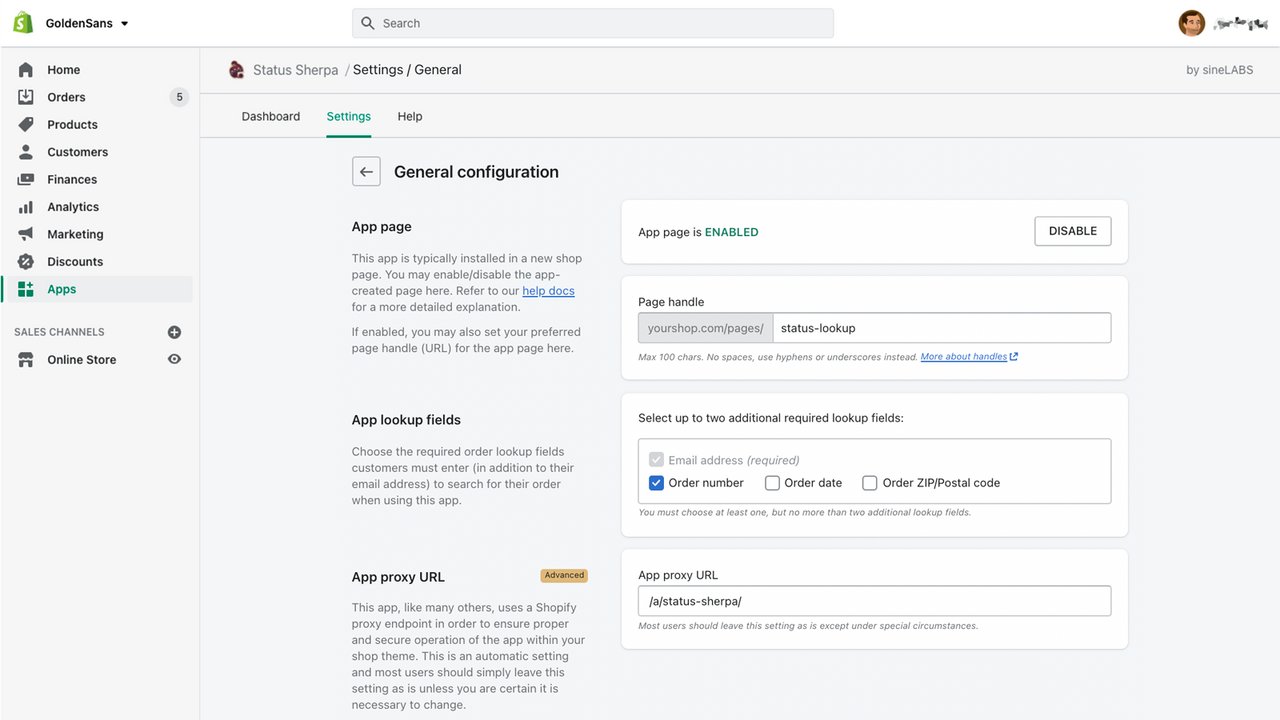The width and height of the screenshot is (1280, 720).
Task: Click the Products tag icon
Action: (26, 125)
